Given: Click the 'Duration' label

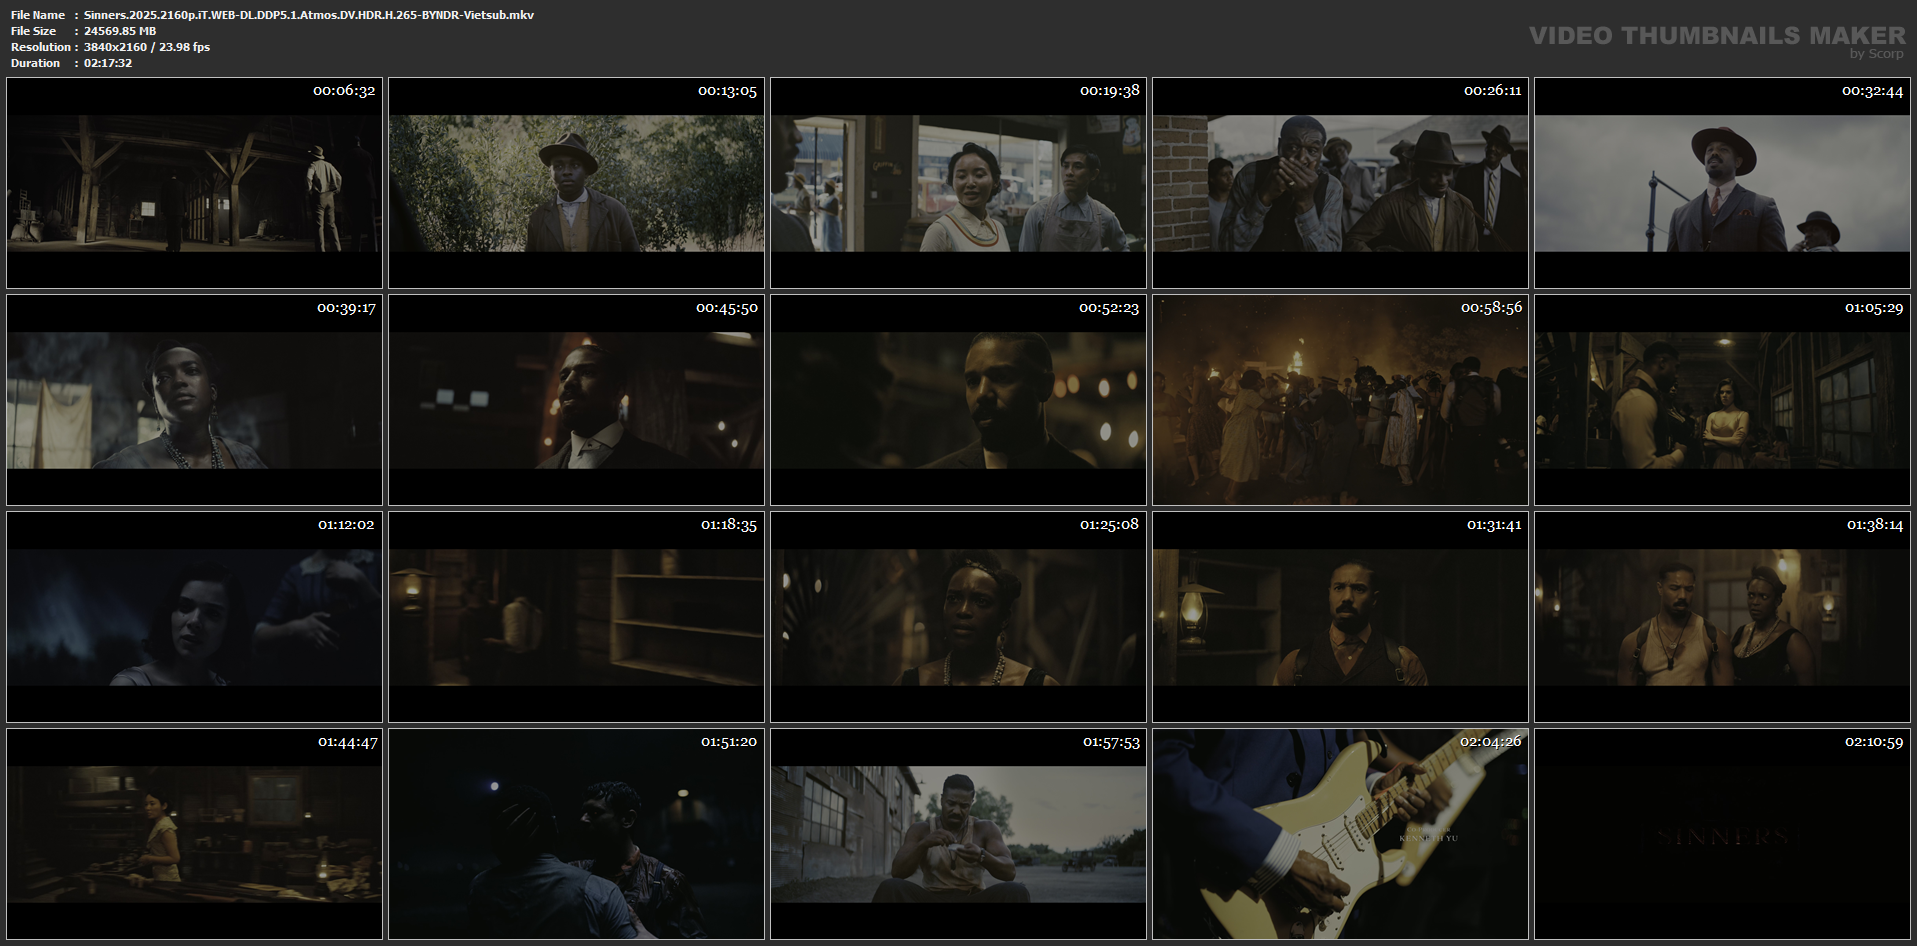Looking at the screenshot, I should (36, 63).
